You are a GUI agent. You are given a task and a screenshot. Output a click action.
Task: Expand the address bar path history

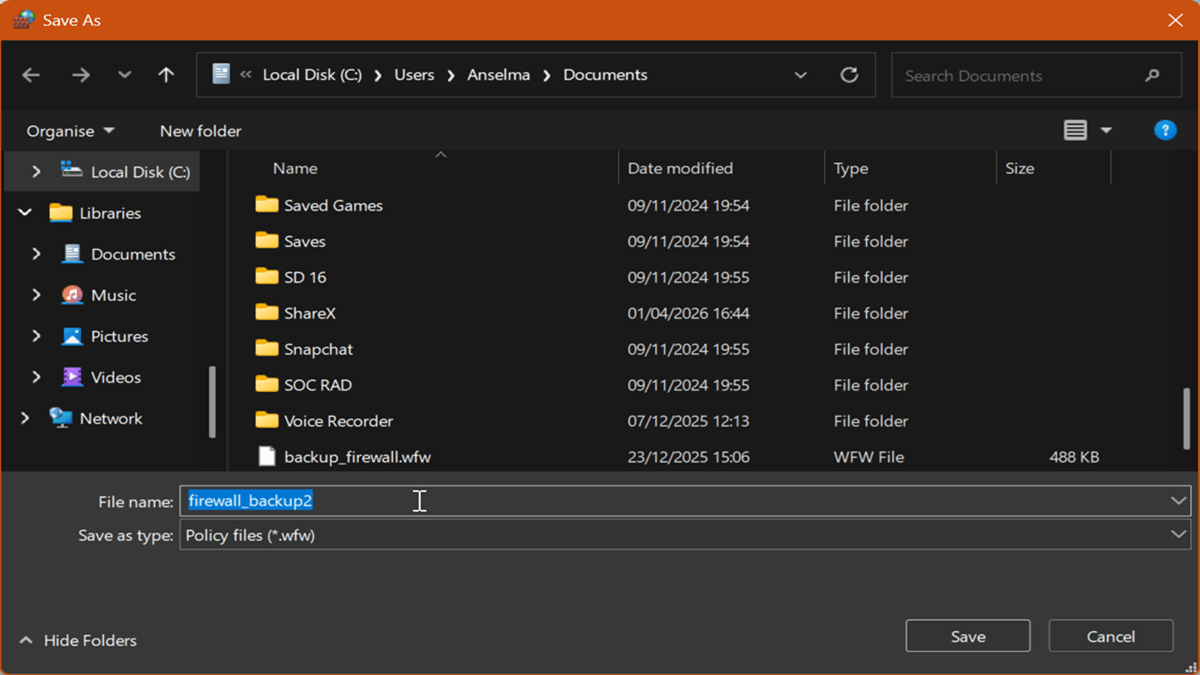[x=800, y=75]
